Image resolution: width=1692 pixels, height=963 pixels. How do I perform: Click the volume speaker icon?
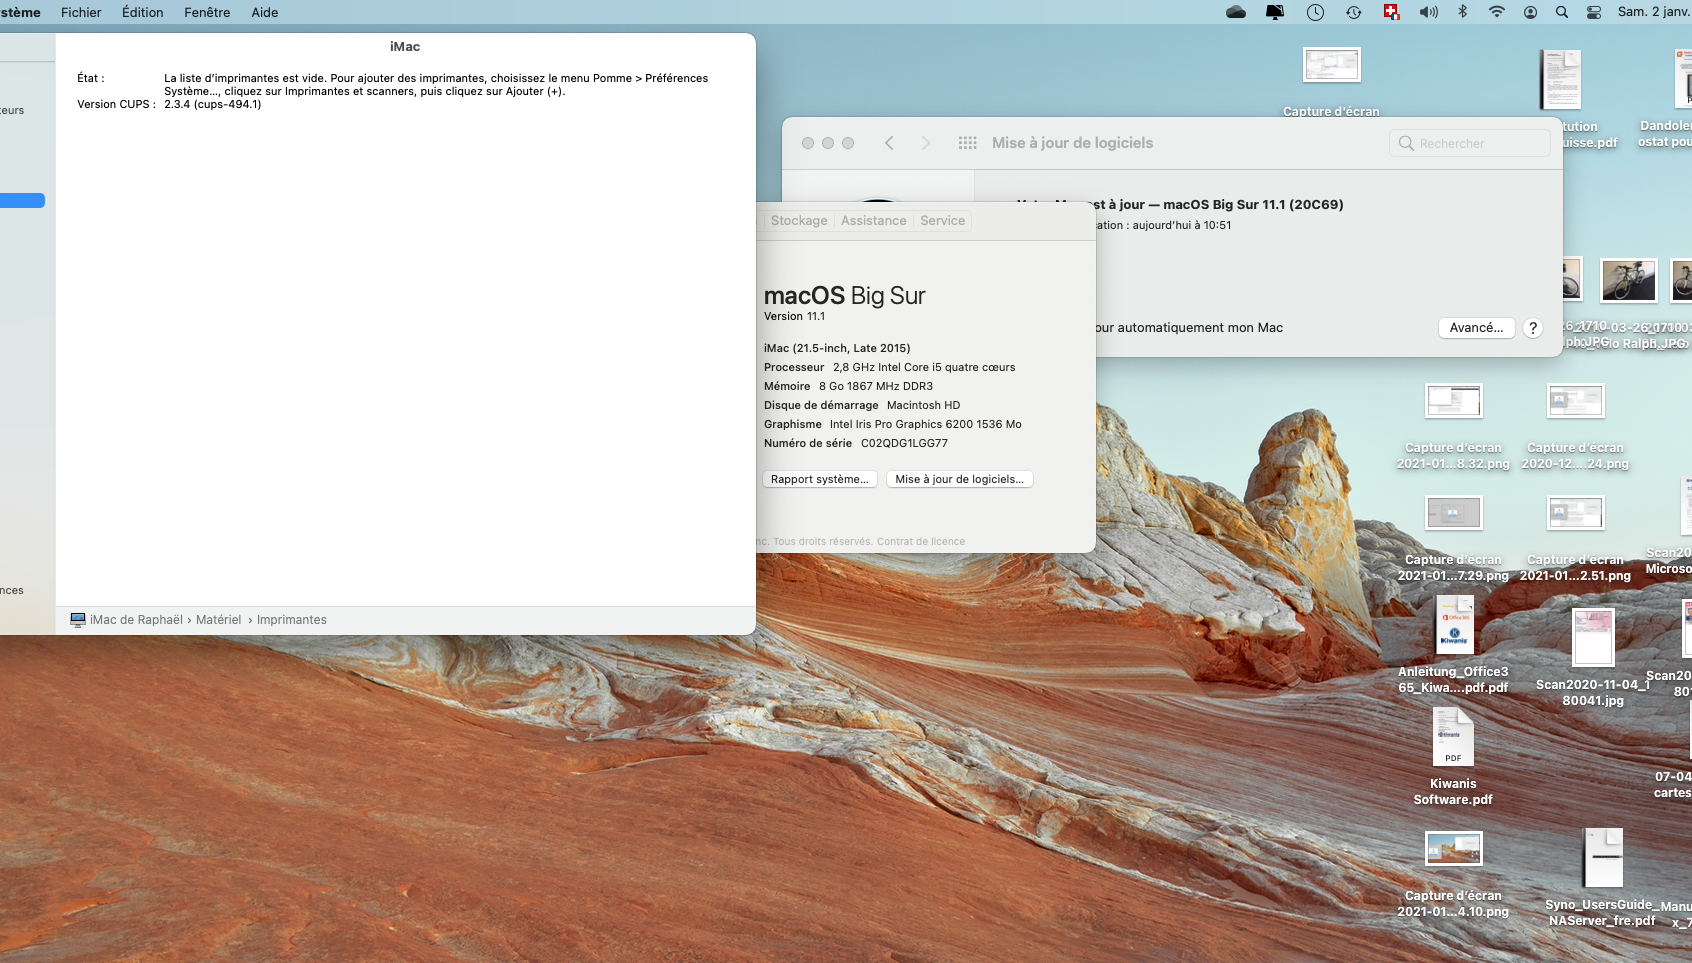(x=1428, y=12)
